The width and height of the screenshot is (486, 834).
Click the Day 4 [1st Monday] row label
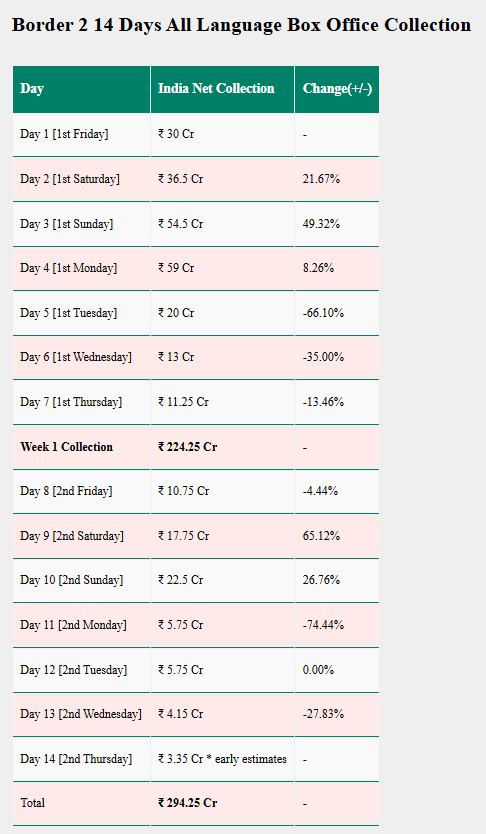tap(69, 268)
